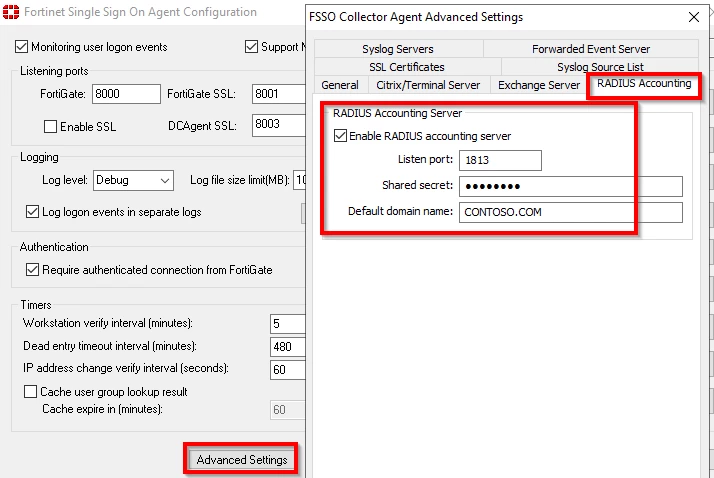Click the Log file size limit field

(x=299, y=180)
